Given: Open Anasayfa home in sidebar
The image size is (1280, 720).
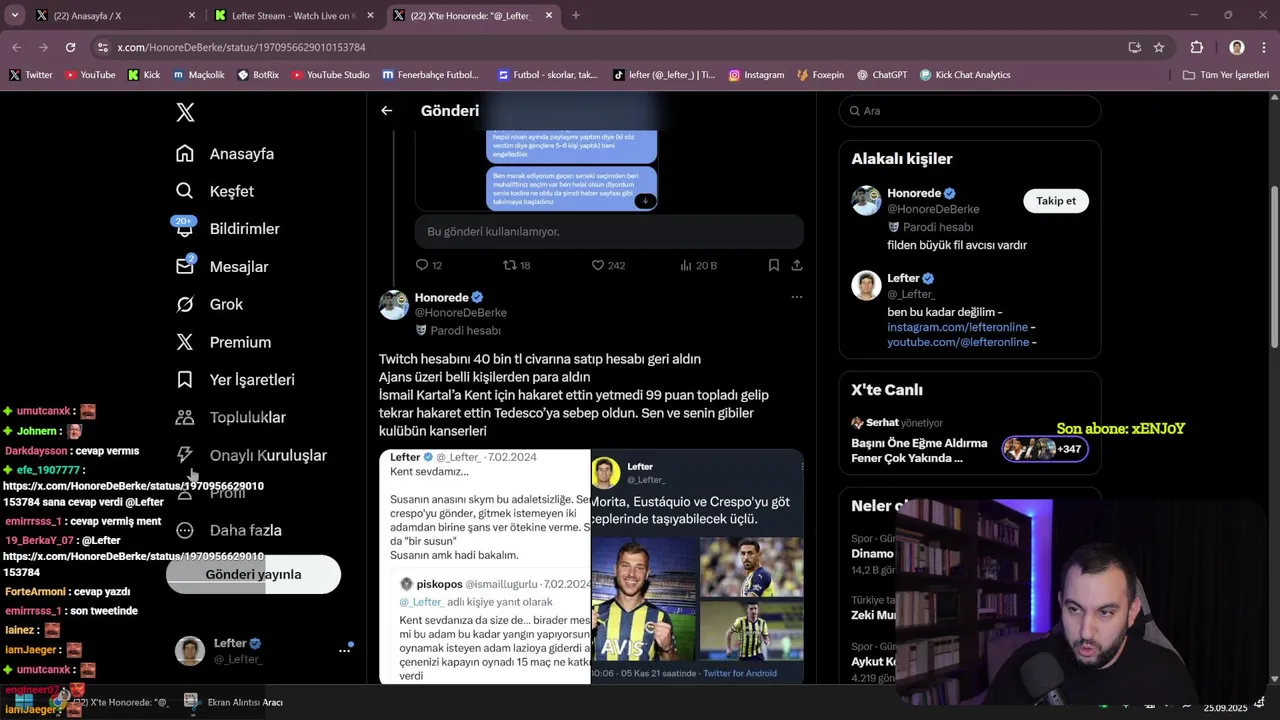Looking at the screenshot, I should tap(225, 154).
